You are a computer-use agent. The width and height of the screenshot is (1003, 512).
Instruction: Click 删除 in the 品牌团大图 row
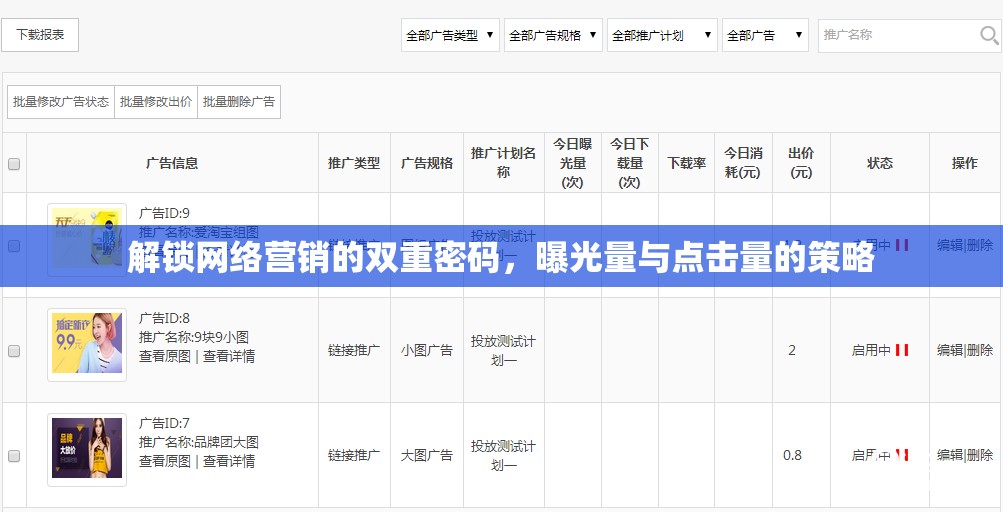980,455
